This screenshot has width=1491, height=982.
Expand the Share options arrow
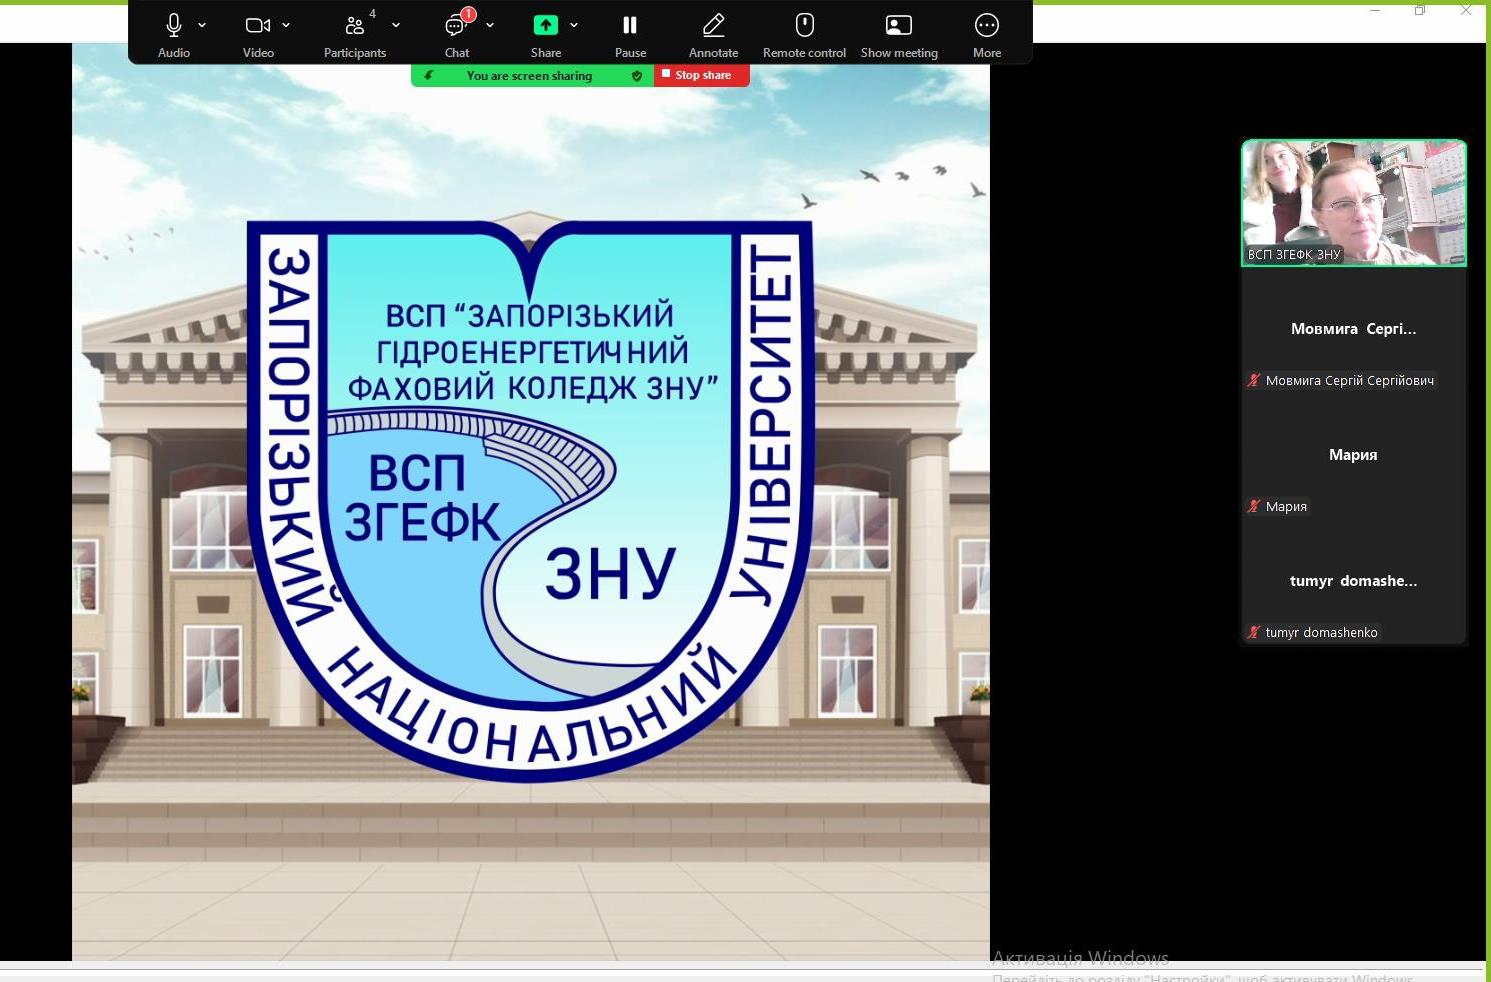tap(574, 25)
